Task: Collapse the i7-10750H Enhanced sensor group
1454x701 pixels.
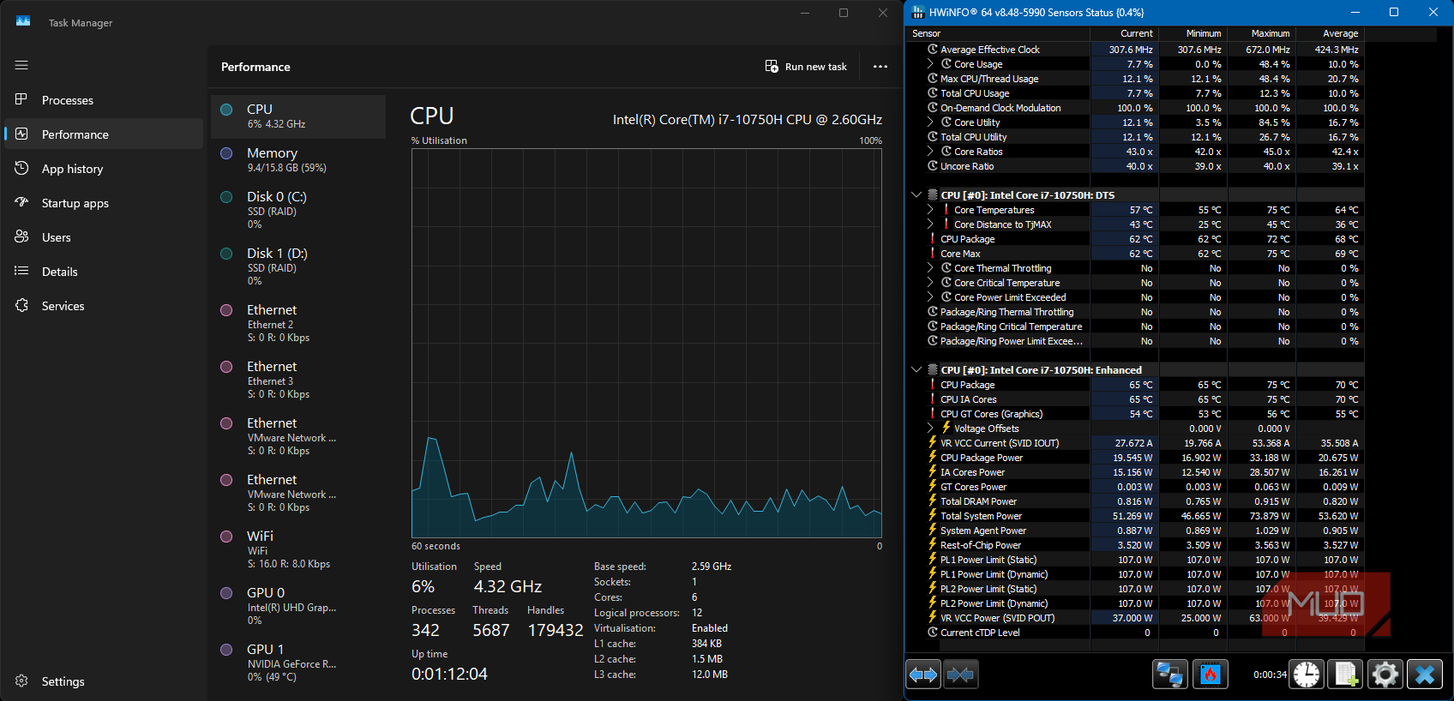Action: 917,370
